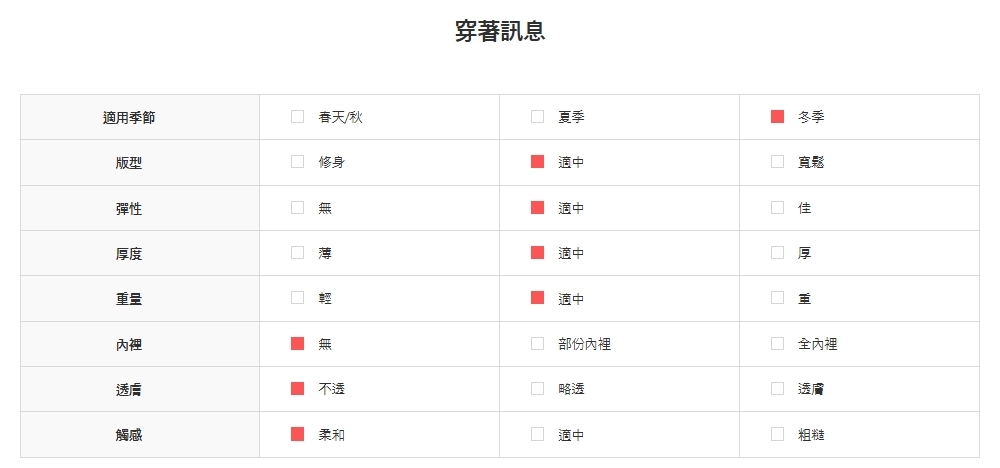Select the 修身 fit checkbox
Image resolution: width=1000 pixels, height=468 pixels.
coord(297,162)
